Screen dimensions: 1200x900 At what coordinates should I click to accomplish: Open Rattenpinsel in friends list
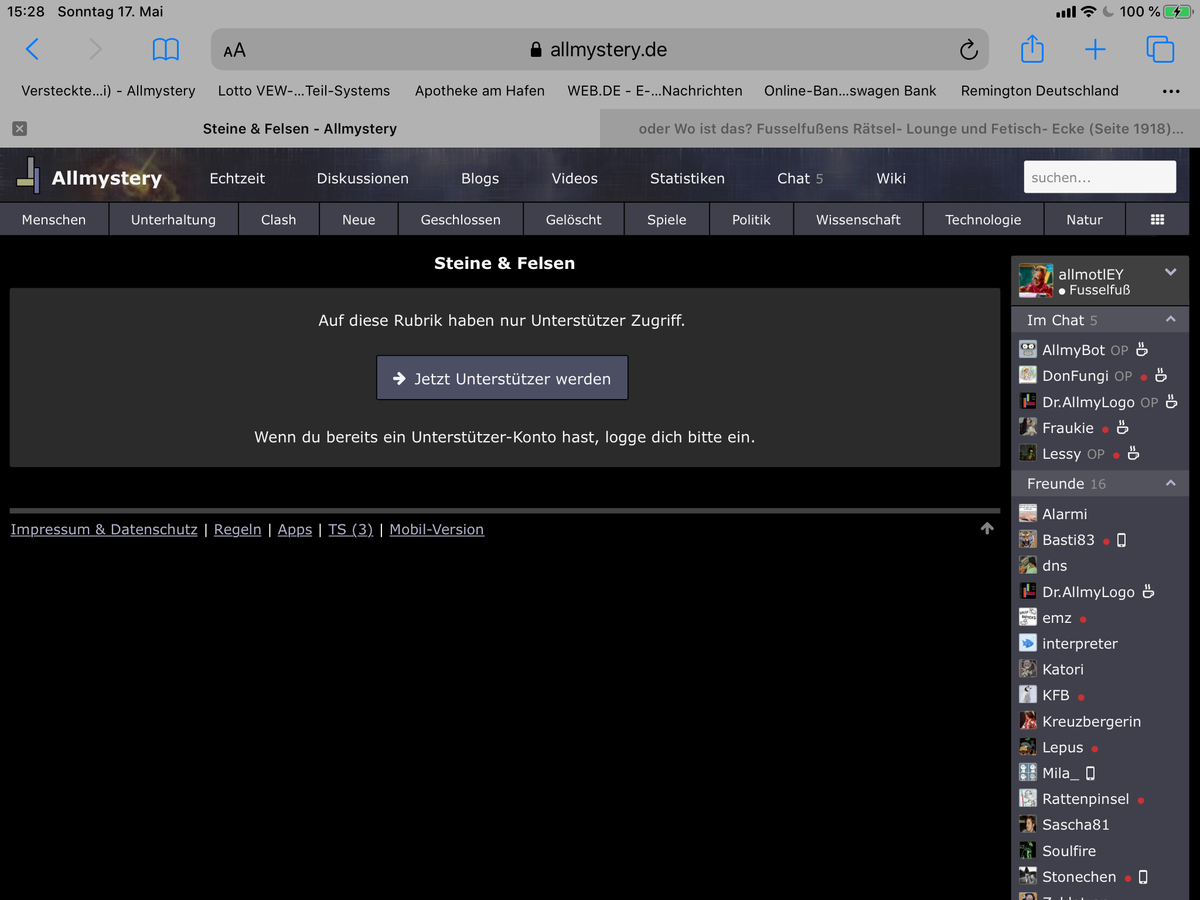[x=1086, y=799]
